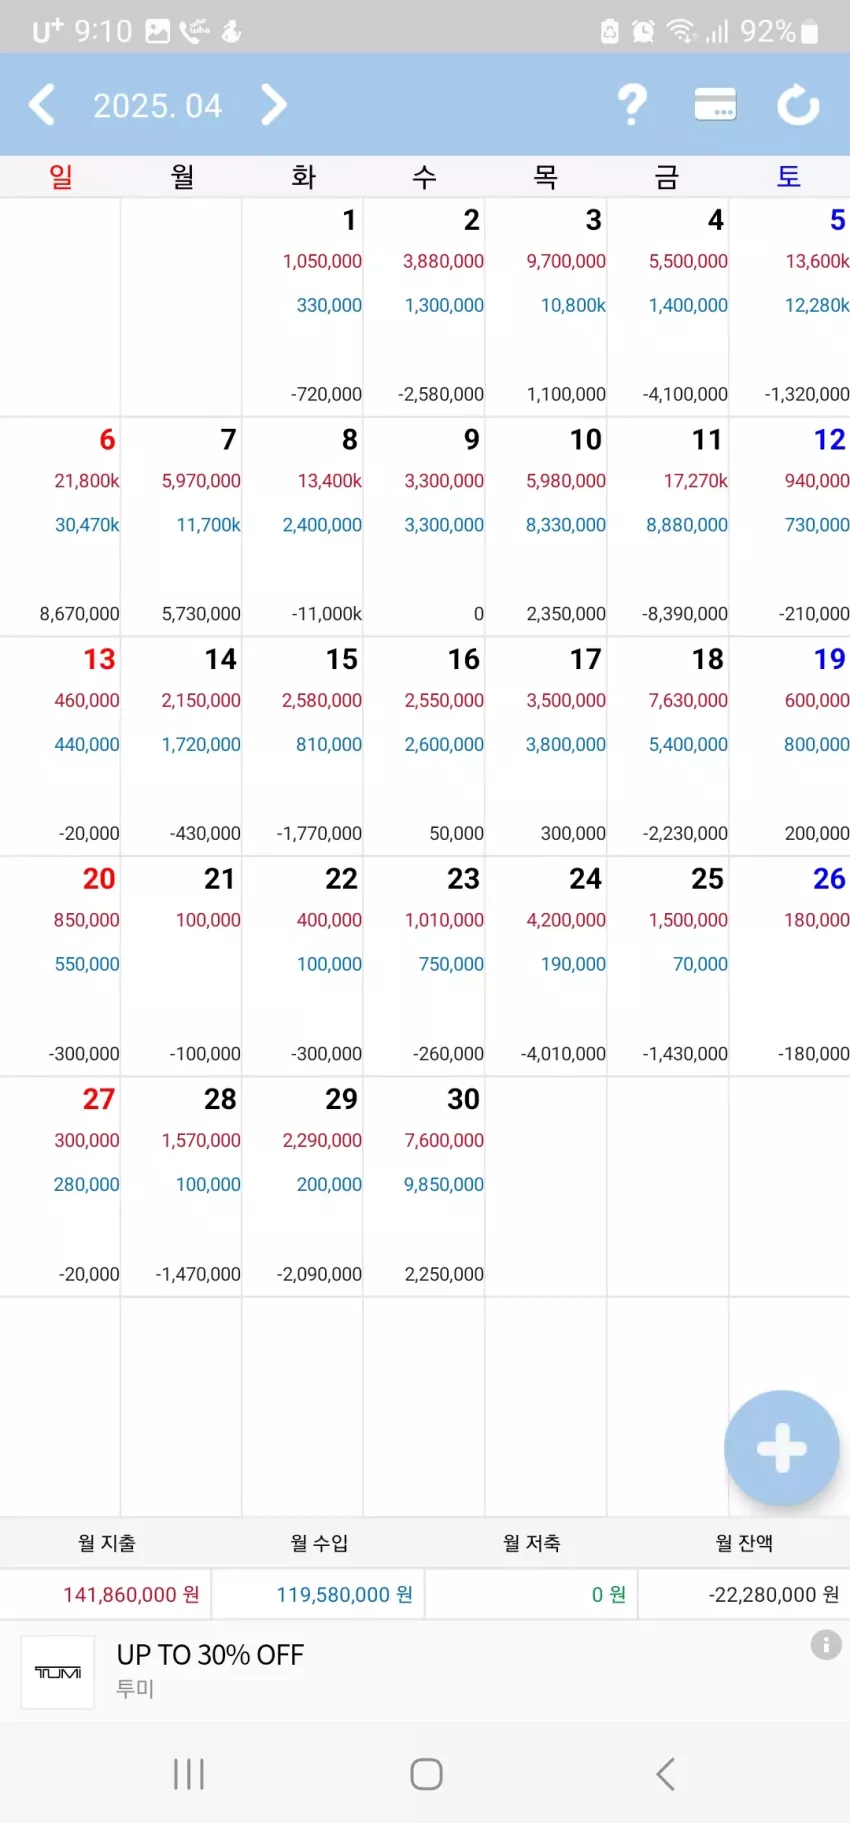Image resolution: width=850 pixels, height=1823 pixels.
Task: Tap the TUMI logo thumbnail
Action: pyautogui.click(x=58, y=1672)
